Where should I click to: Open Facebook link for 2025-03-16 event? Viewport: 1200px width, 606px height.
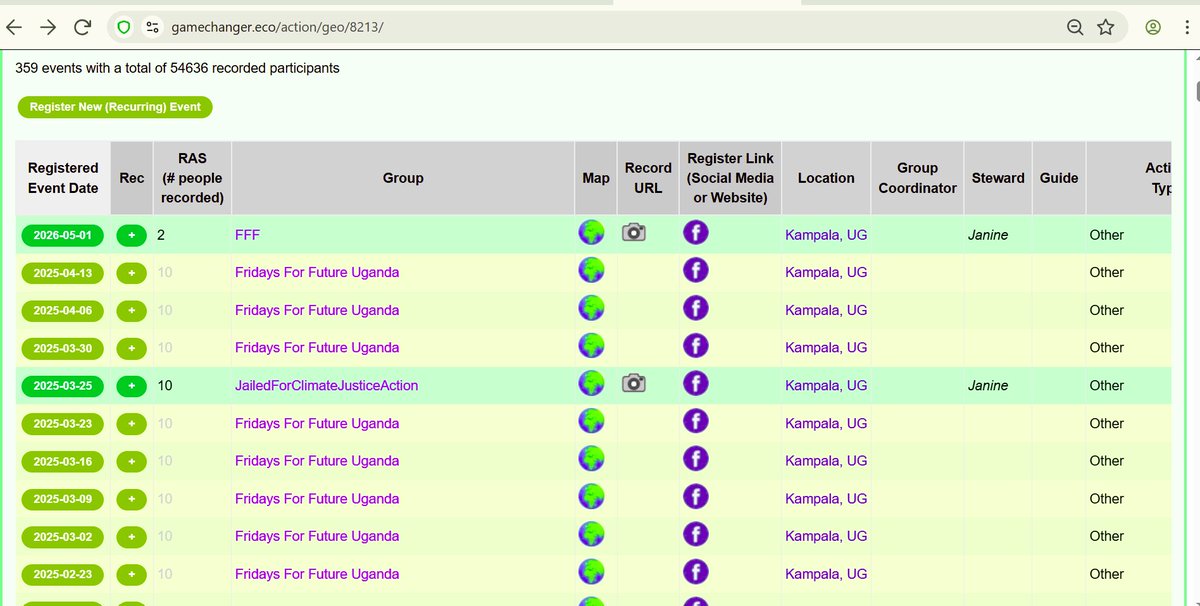(696, 460)
